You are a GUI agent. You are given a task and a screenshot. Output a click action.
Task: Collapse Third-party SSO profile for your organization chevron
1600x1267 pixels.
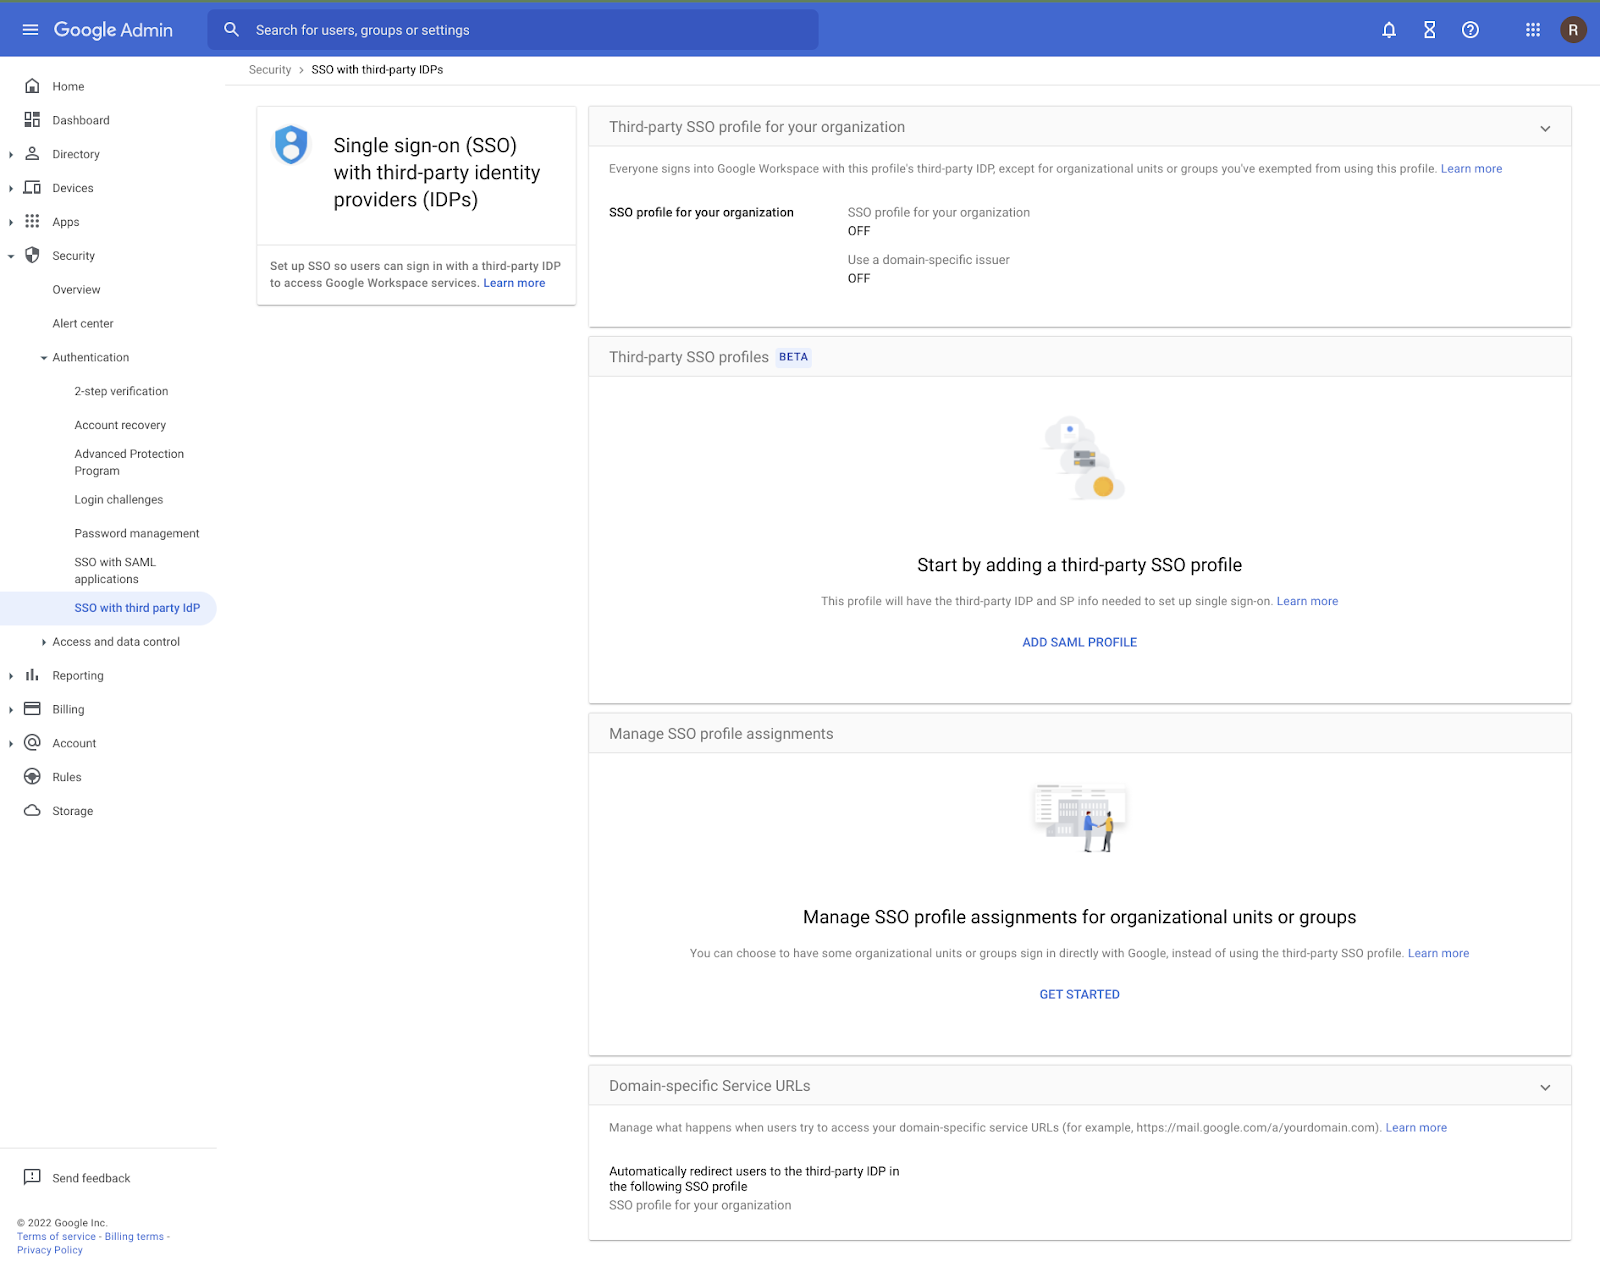(1545, 128)
